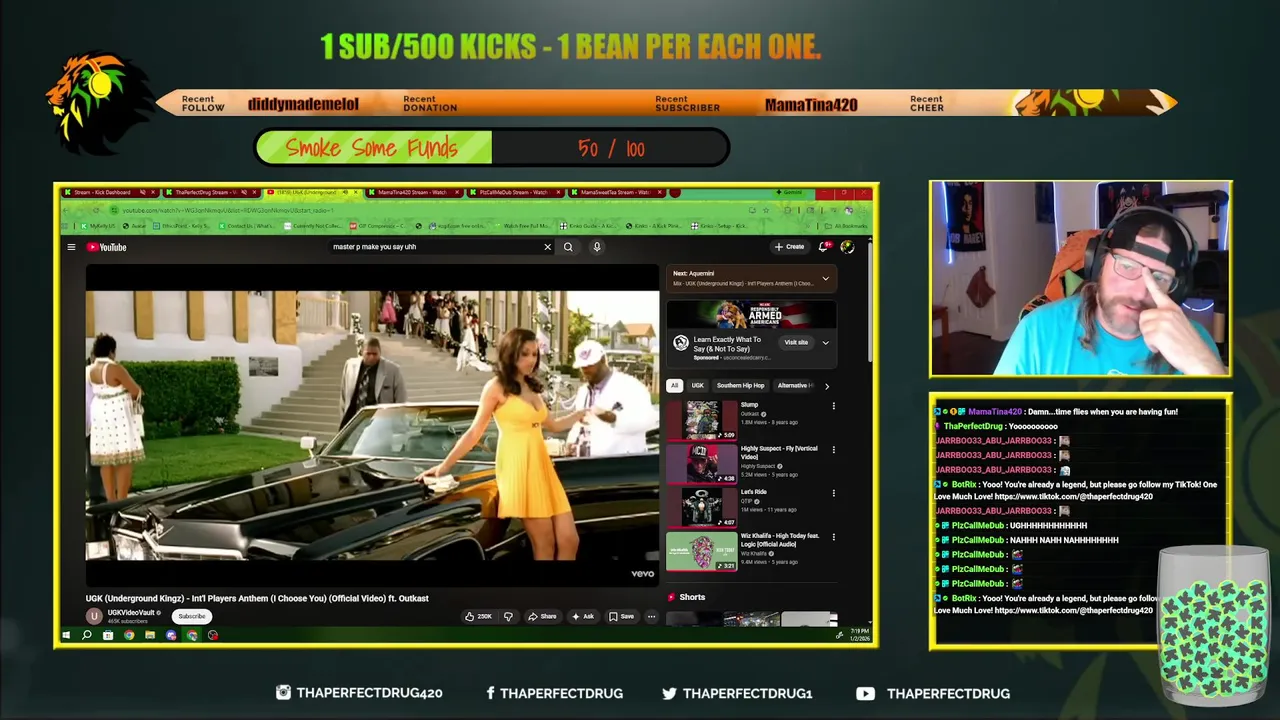The height and width of the screenshot is (720, 1280).
Task: Share the UGK video
Action: 542,617
